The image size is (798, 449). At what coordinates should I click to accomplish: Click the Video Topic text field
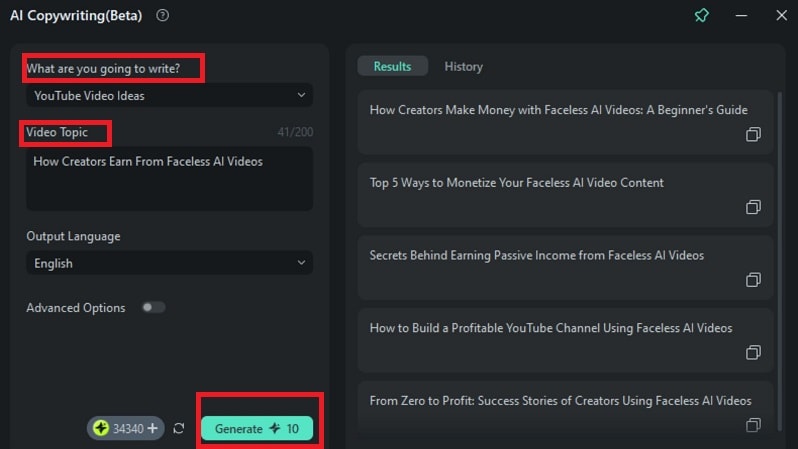tap(169, 178)
